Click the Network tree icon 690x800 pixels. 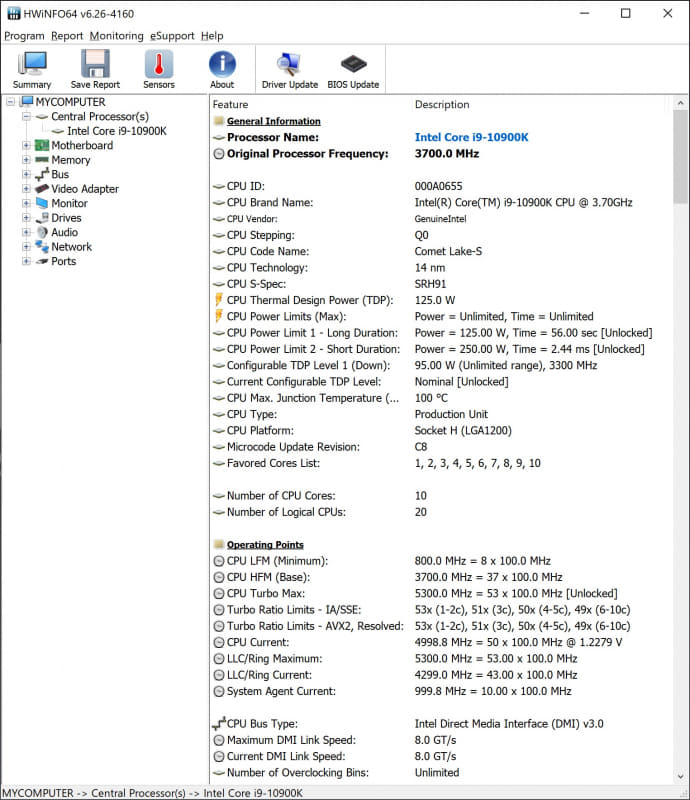tap(42, 246)
